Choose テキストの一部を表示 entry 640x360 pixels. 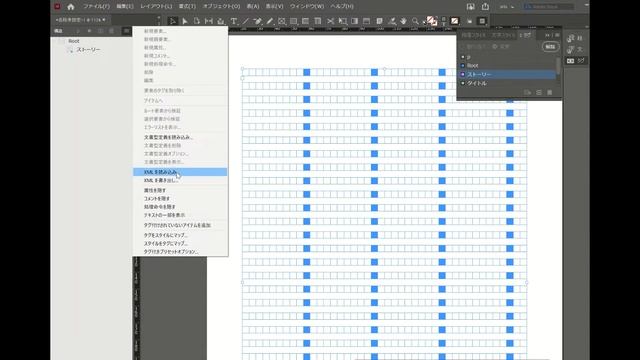coord(180,215)
